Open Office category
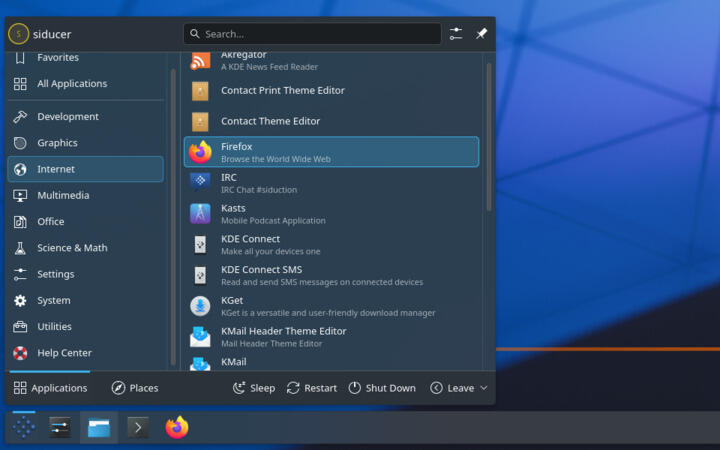 tap(85, 221)
